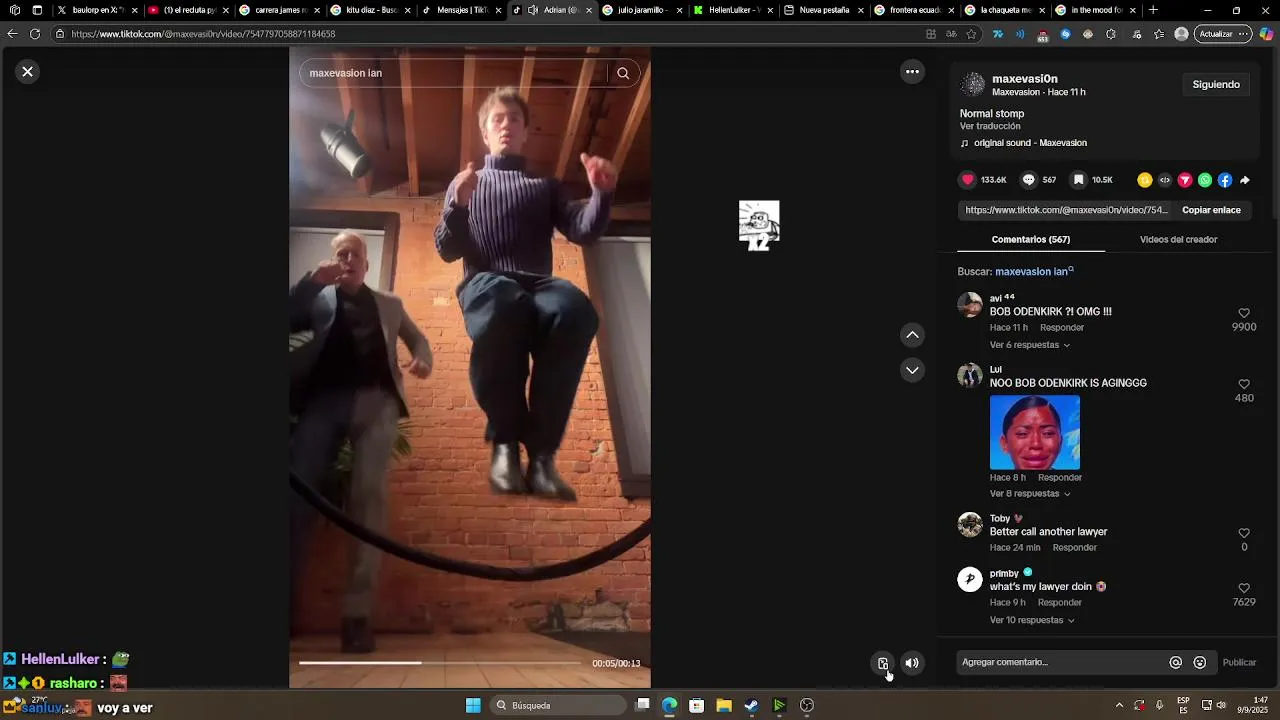Click Copiar enlace button

point(1211,210)
